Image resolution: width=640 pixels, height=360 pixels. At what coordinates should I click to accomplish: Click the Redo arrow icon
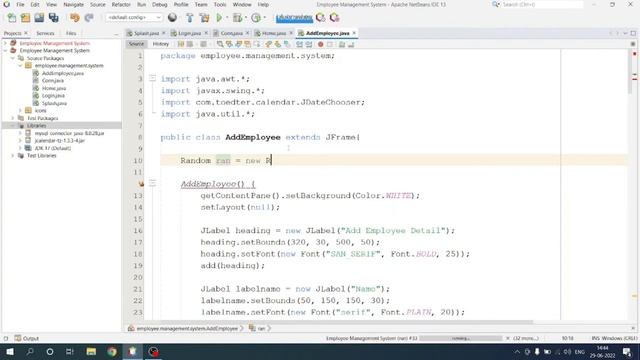coord(89,18)
